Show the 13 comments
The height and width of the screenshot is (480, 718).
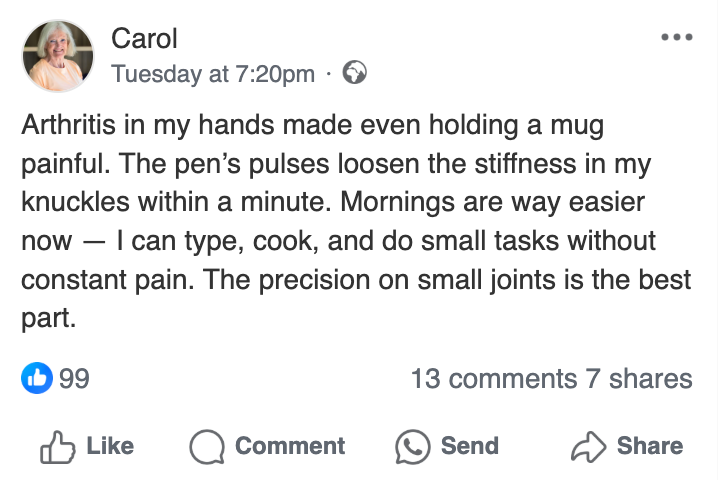[x=494, y=379]
